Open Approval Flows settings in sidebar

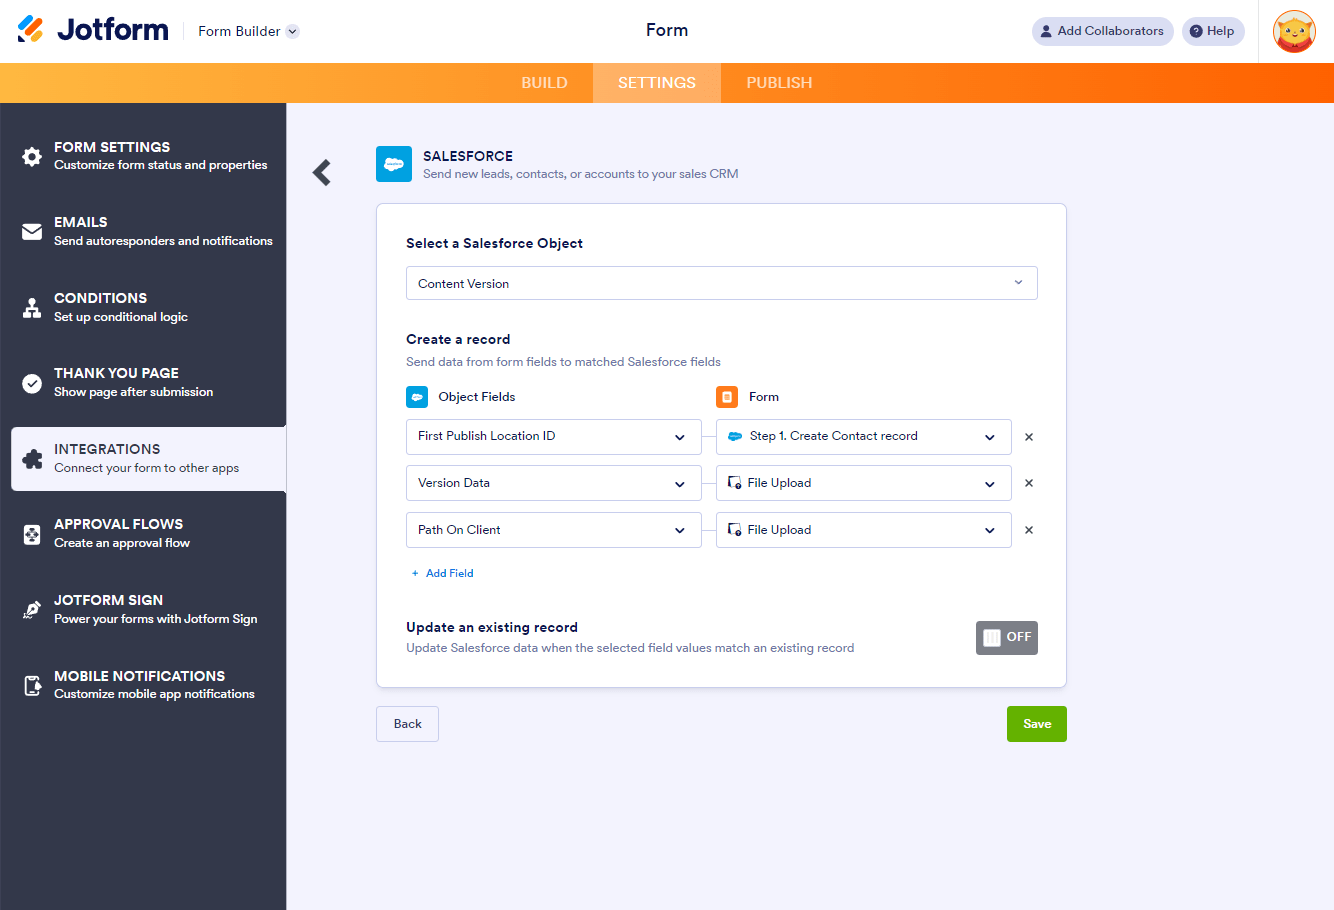[x=148, y=534]
